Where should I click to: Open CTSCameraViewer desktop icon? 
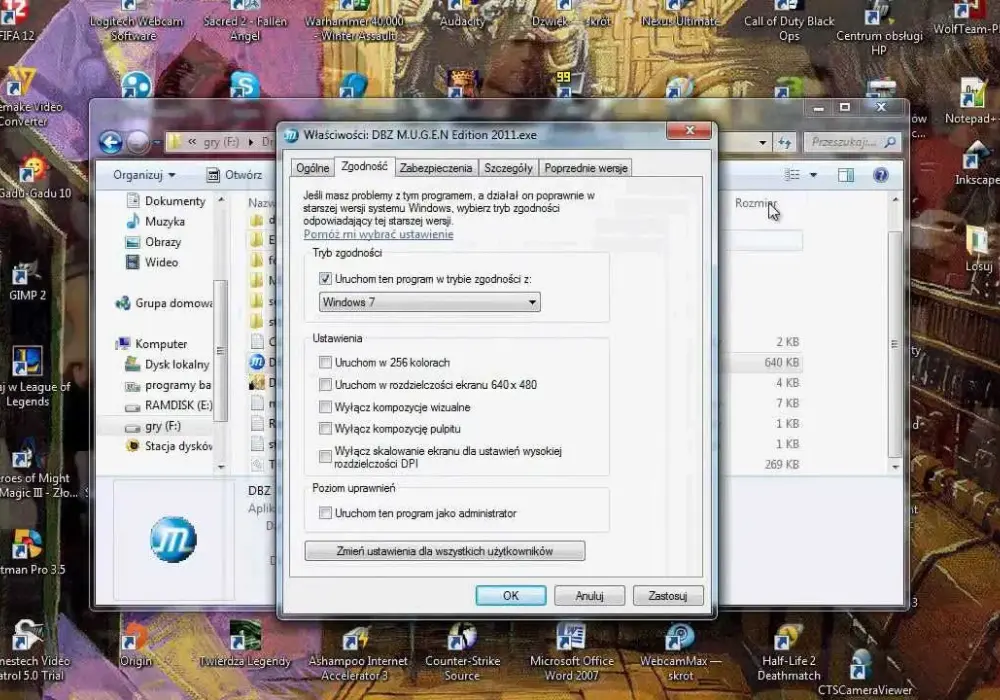click(x=864, y=673)
